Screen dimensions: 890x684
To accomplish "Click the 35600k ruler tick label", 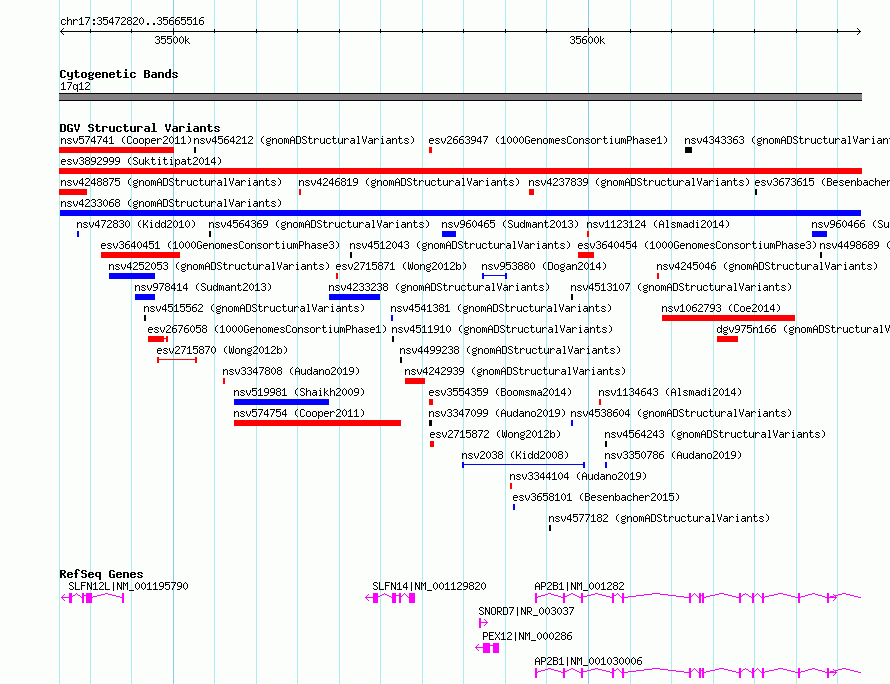I will (587, 40).
